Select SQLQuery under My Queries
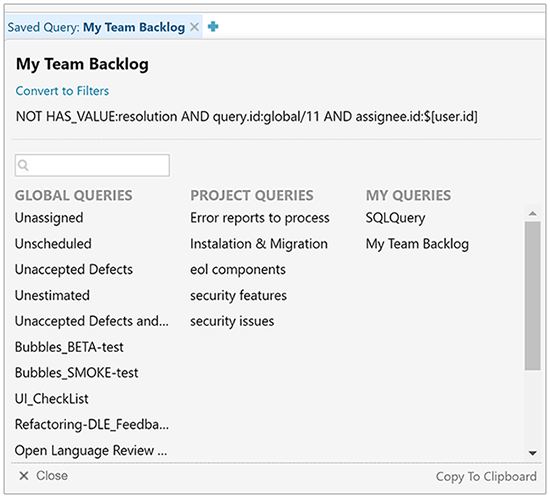Image resolution: width=550 pixels, height=498 pixels. [x=395, y=218]
